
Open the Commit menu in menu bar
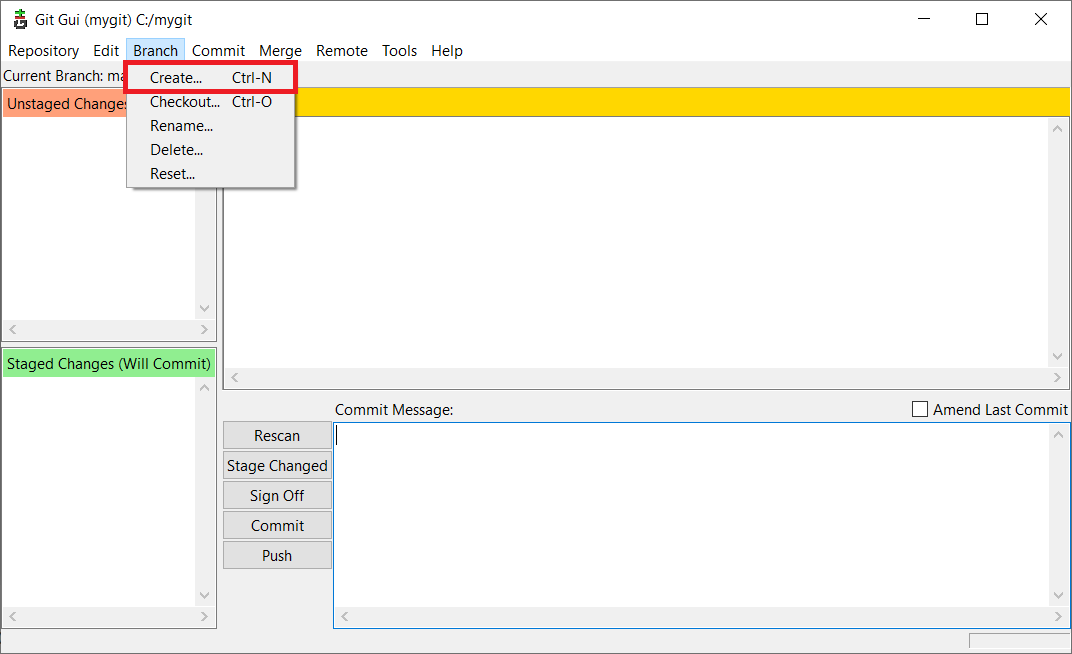coord(218,51)
